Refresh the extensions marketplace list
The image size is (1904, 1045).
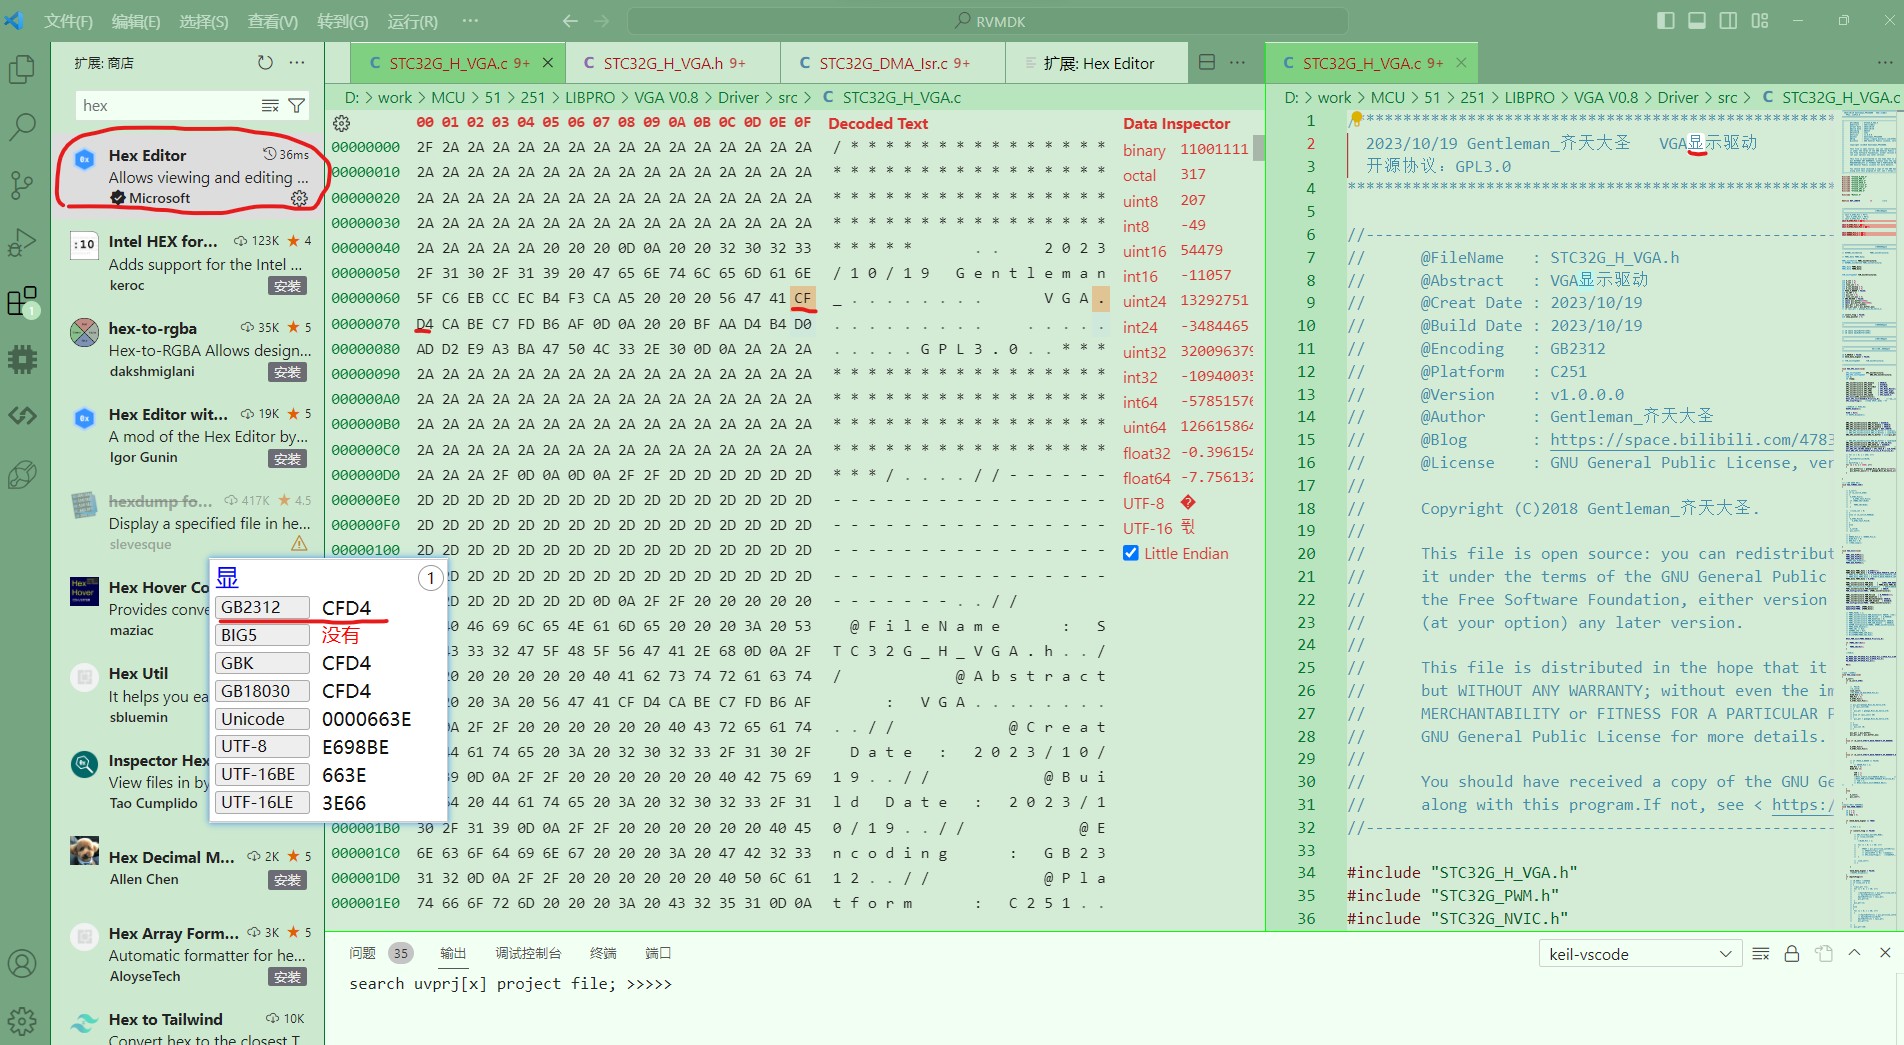tap(265, 63)
